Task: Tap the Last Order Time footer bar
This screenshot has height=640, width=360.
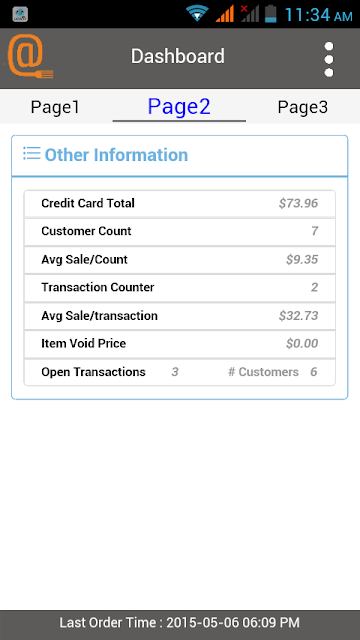Action: point(180,624)
